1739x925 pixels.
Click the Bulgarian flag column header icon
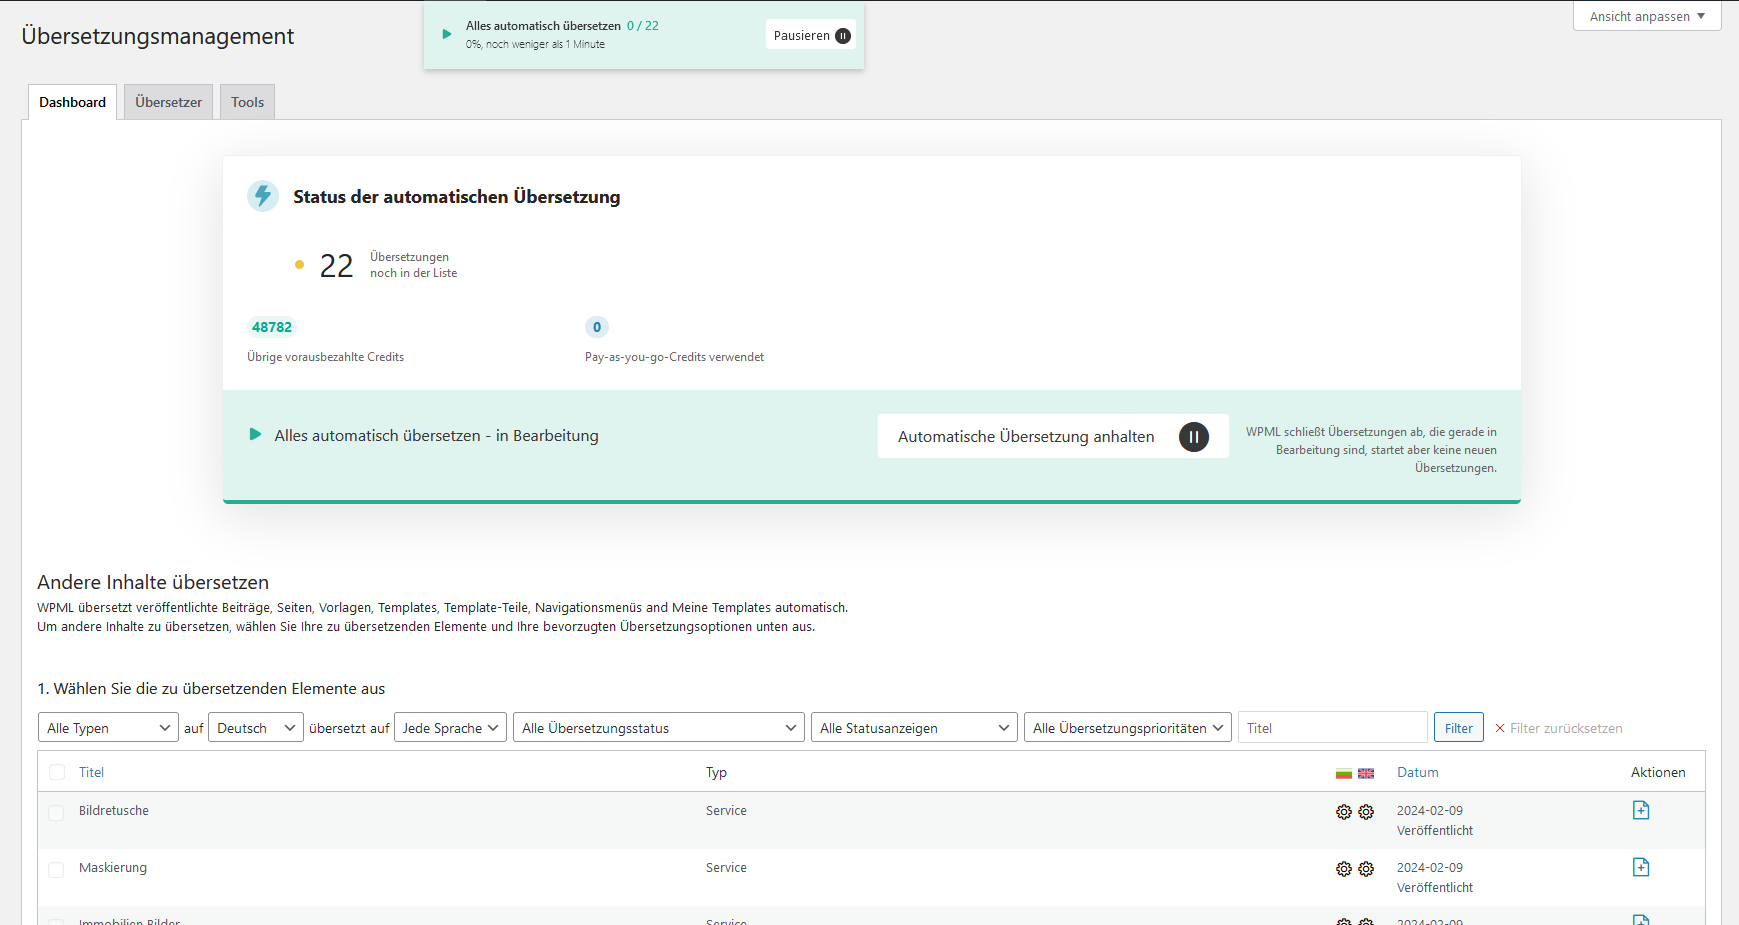click(x=1343, y=773)
